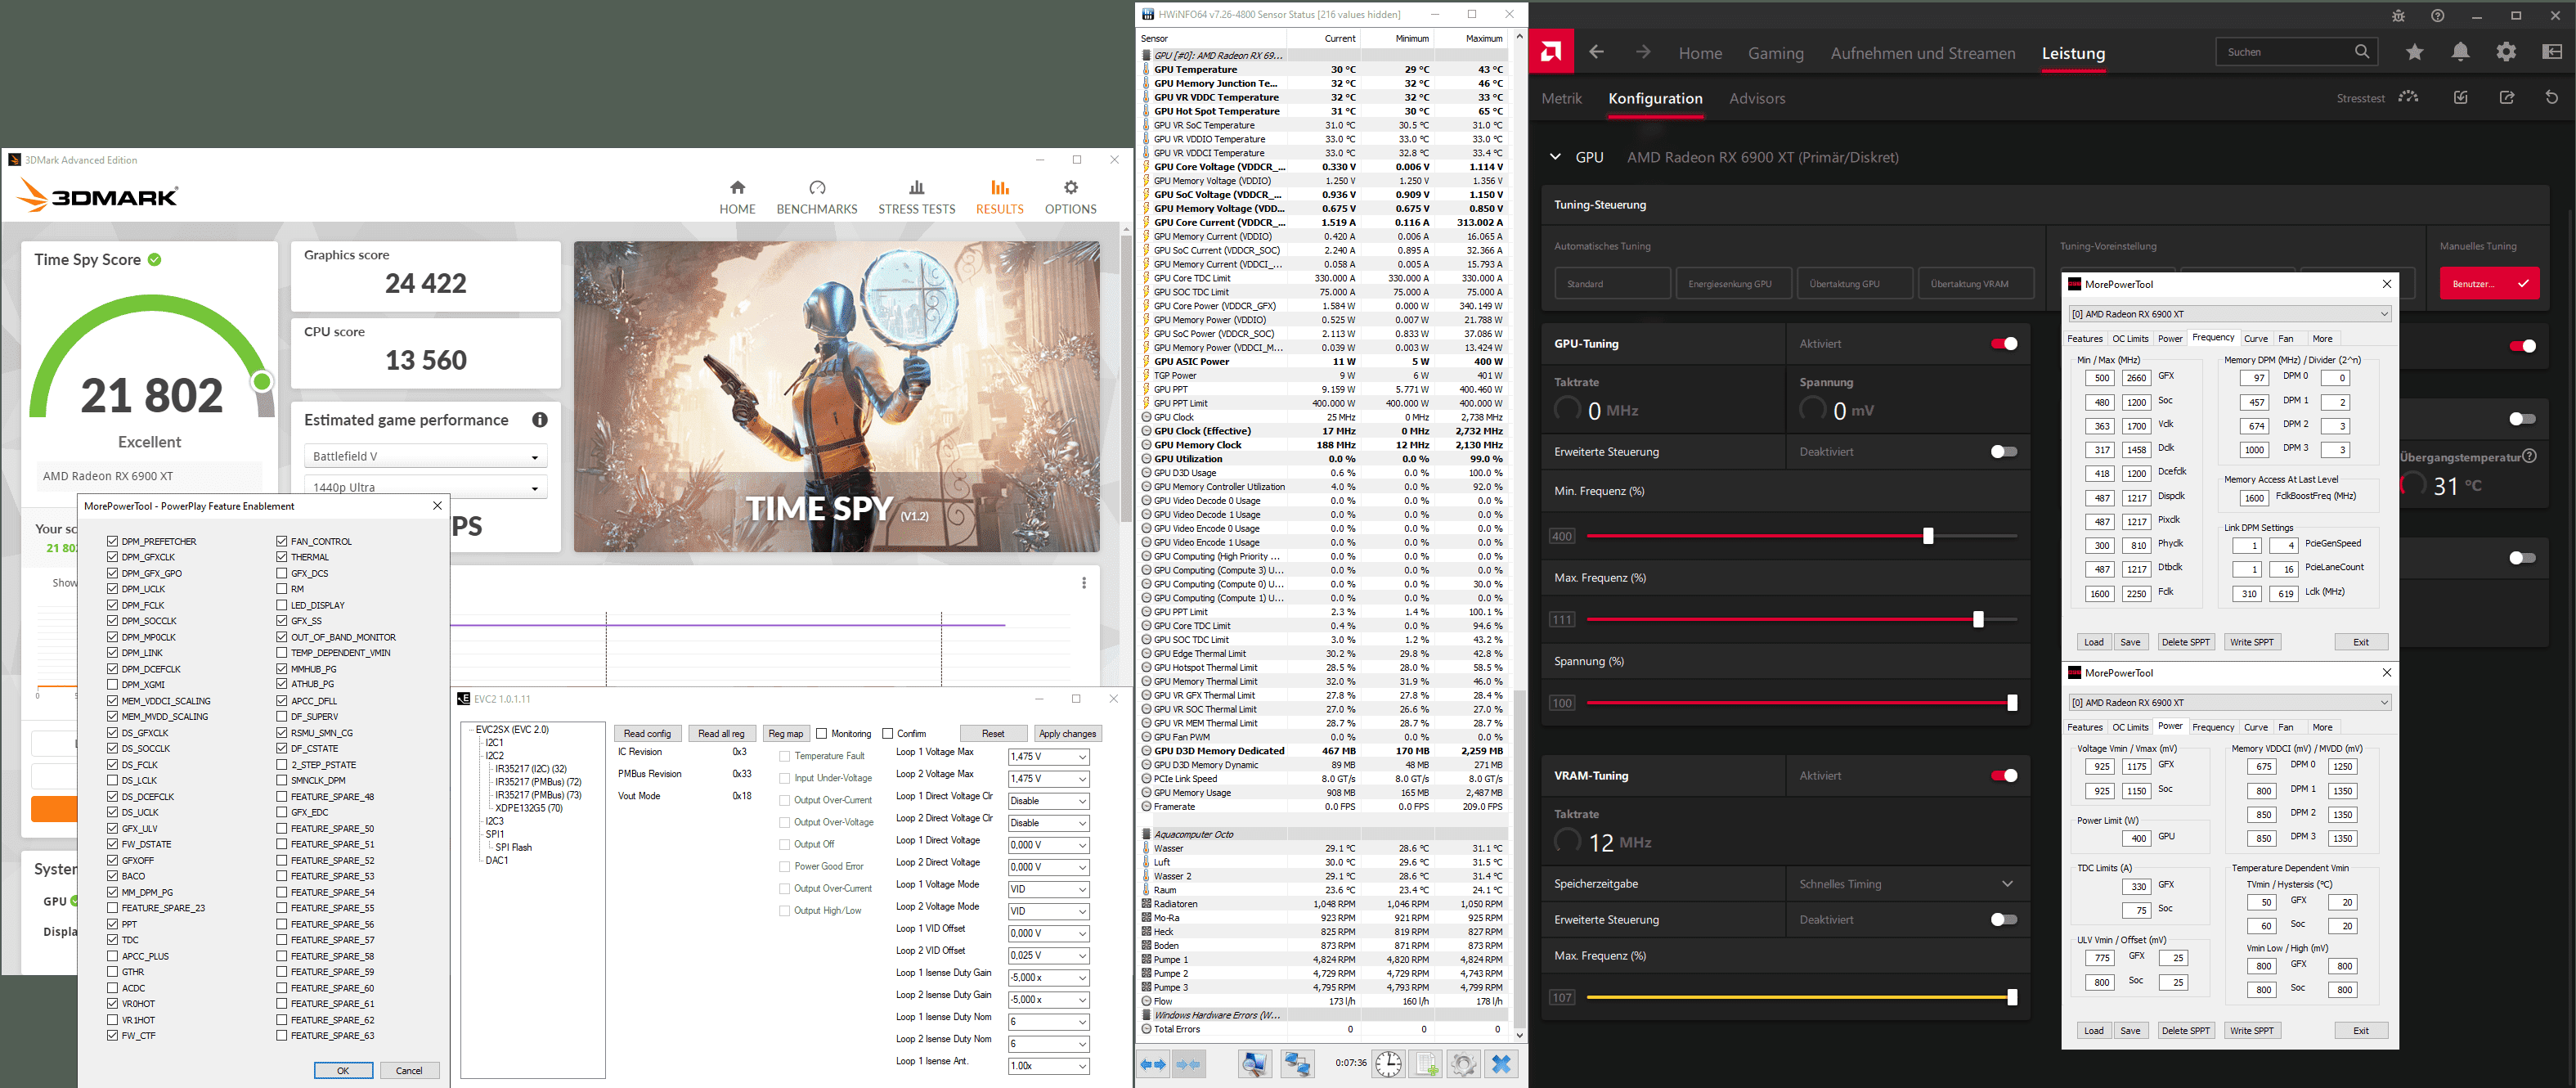The image size is (2576, 1088).
Task: Open 3DMark Benchmarks gauge icon
Action: point(817,187)
